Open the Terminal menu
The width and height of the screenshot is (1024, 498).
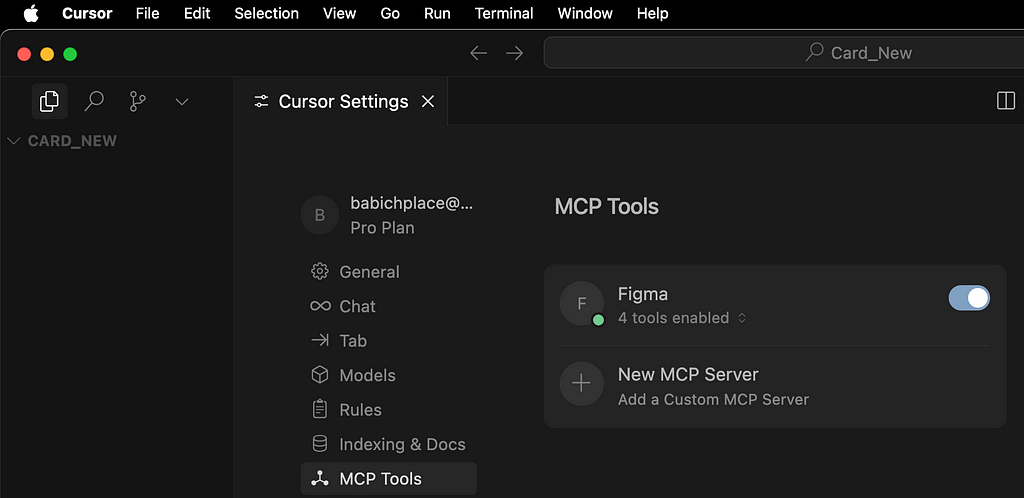pyautogui.click(x=504, y=14)
